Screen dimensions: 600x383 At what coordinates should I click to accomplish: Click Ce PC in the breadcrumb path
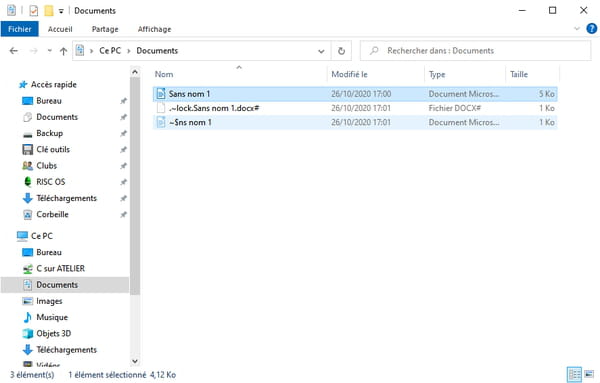pos(110,51)
